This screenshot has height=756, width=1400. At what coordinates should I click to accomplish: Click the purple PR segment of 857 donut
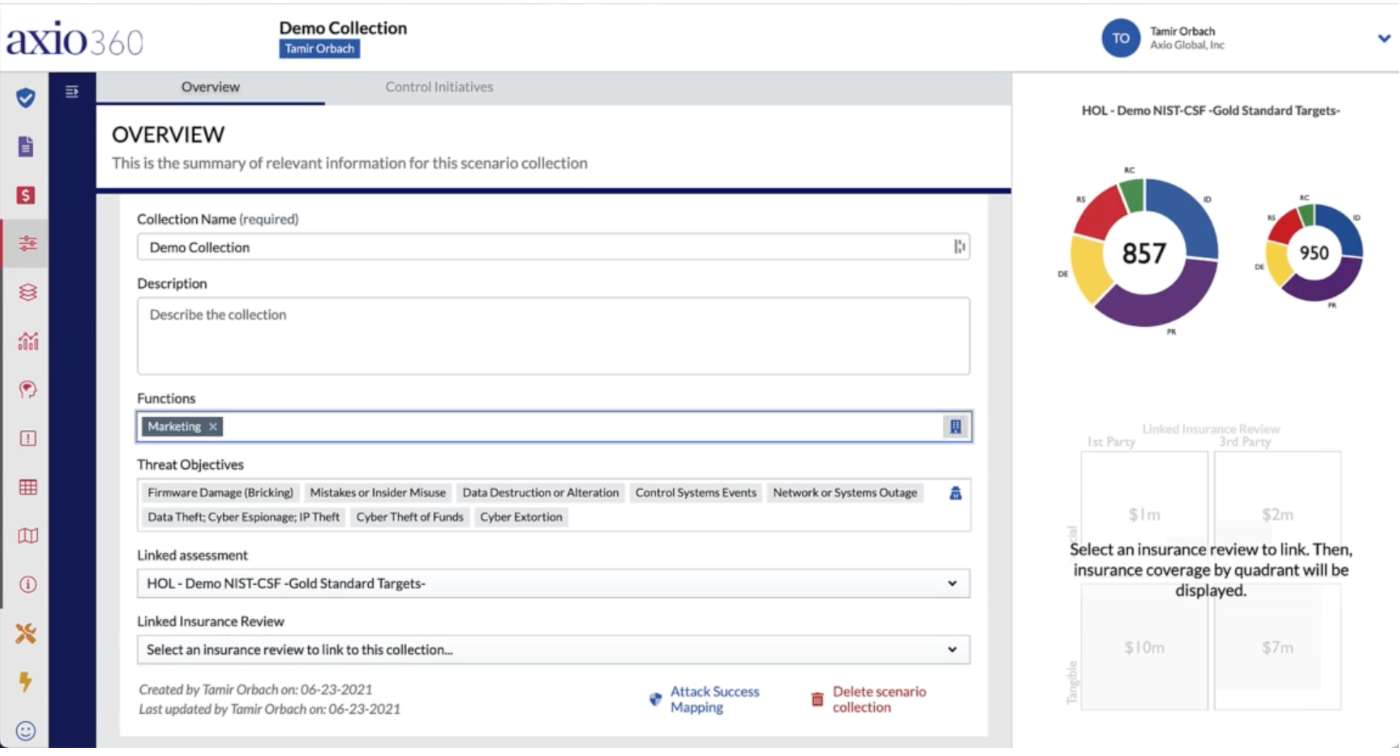click(1160, 304)
